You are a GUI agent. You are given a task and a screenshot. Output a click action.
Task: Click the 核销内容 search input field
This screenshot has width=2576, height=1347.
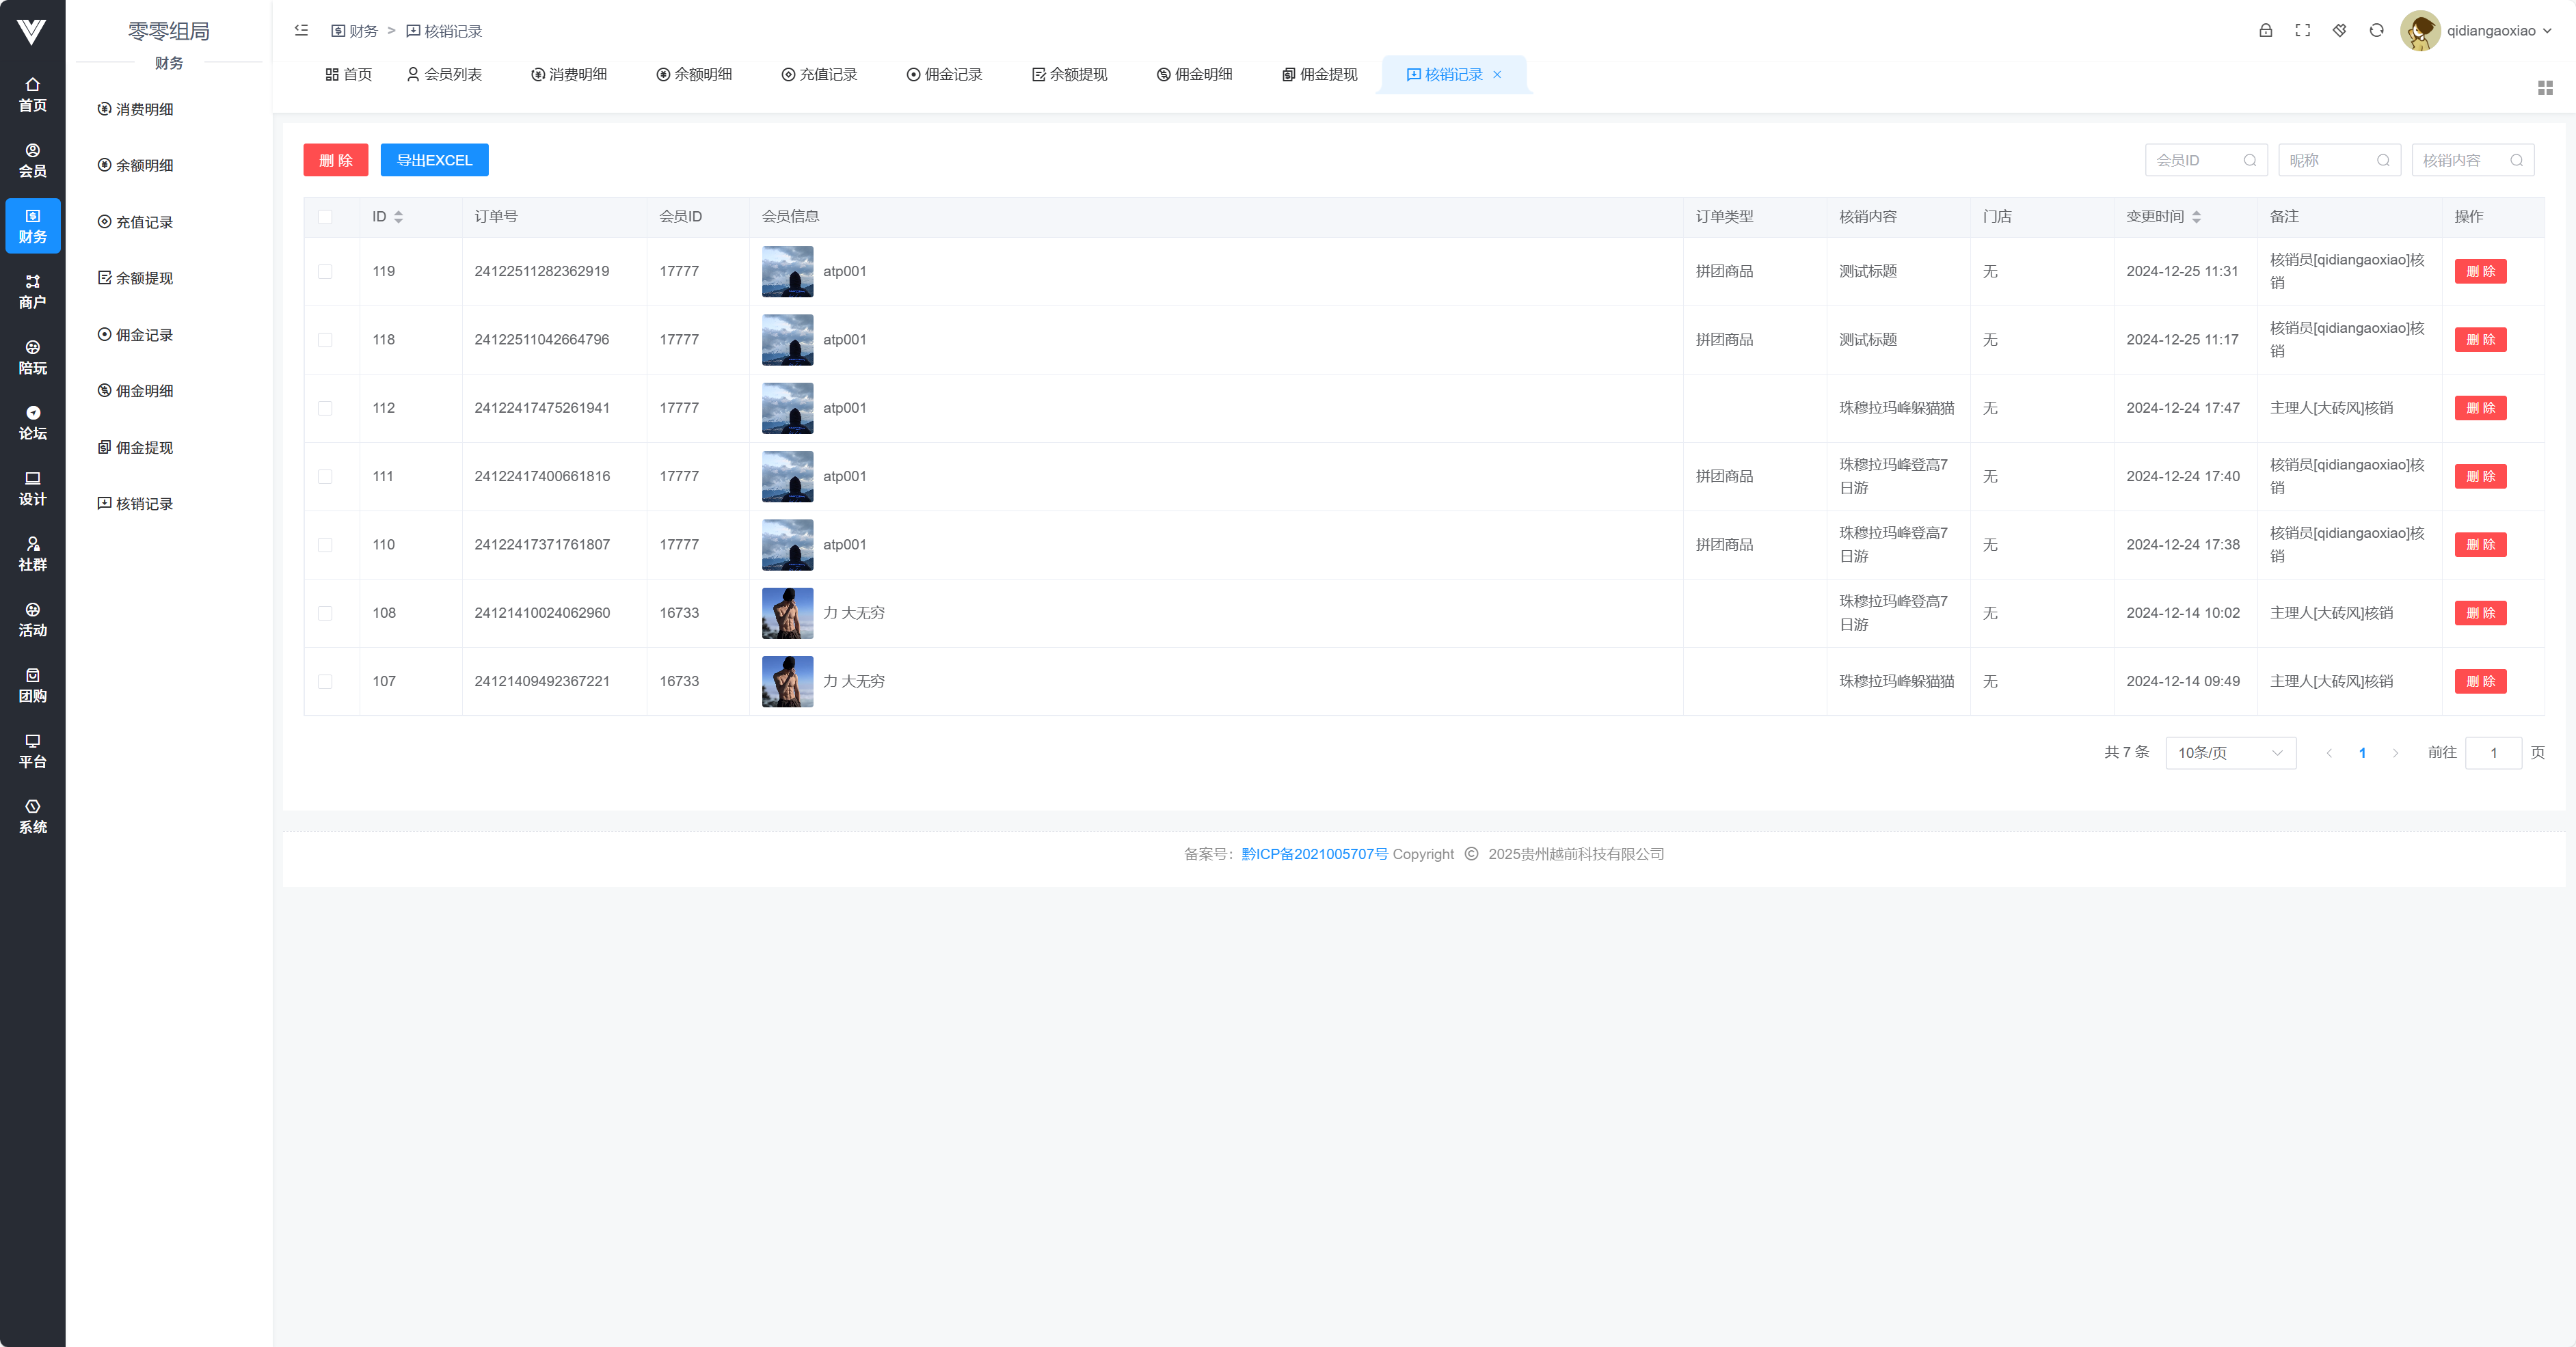pos(2460,160)
